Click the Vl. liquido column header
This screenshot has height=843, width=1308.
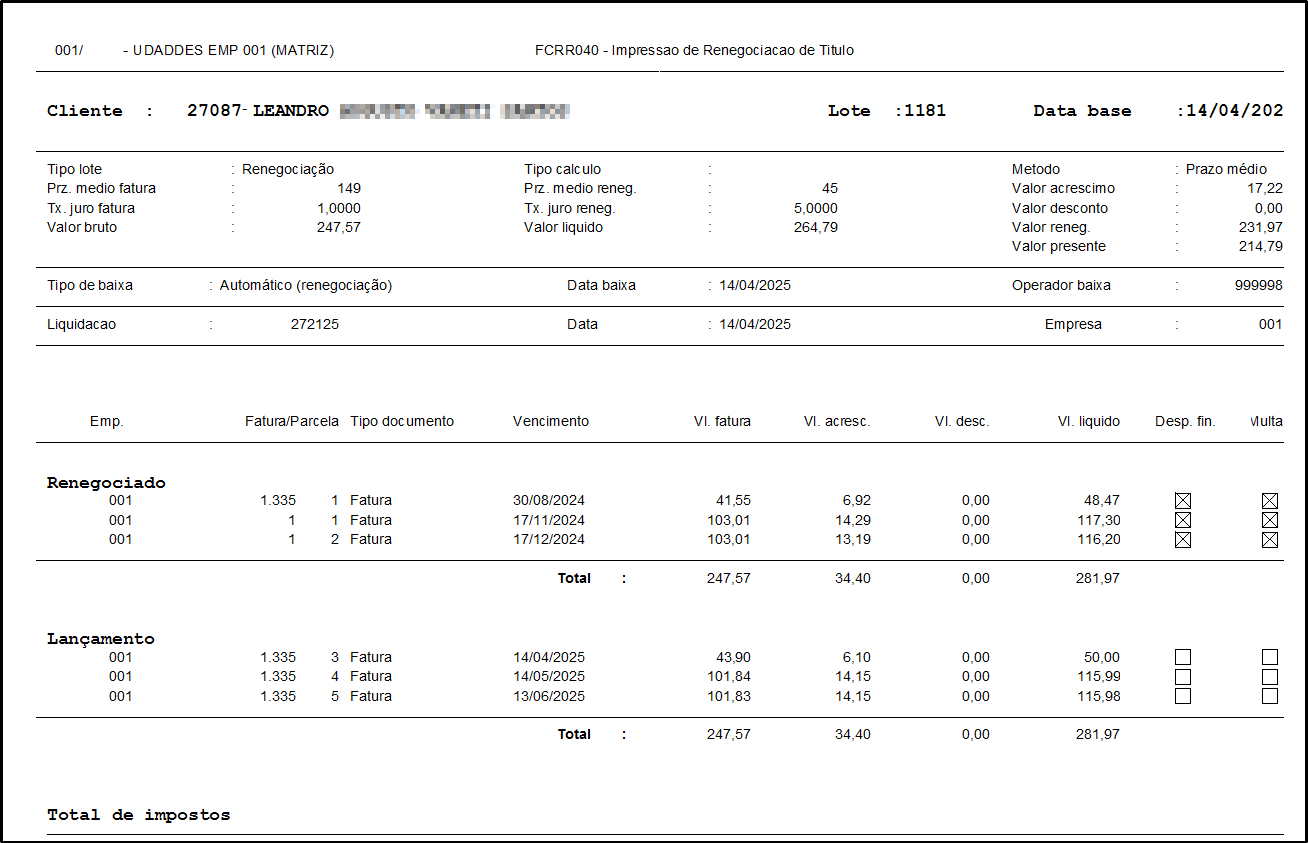1089,421
